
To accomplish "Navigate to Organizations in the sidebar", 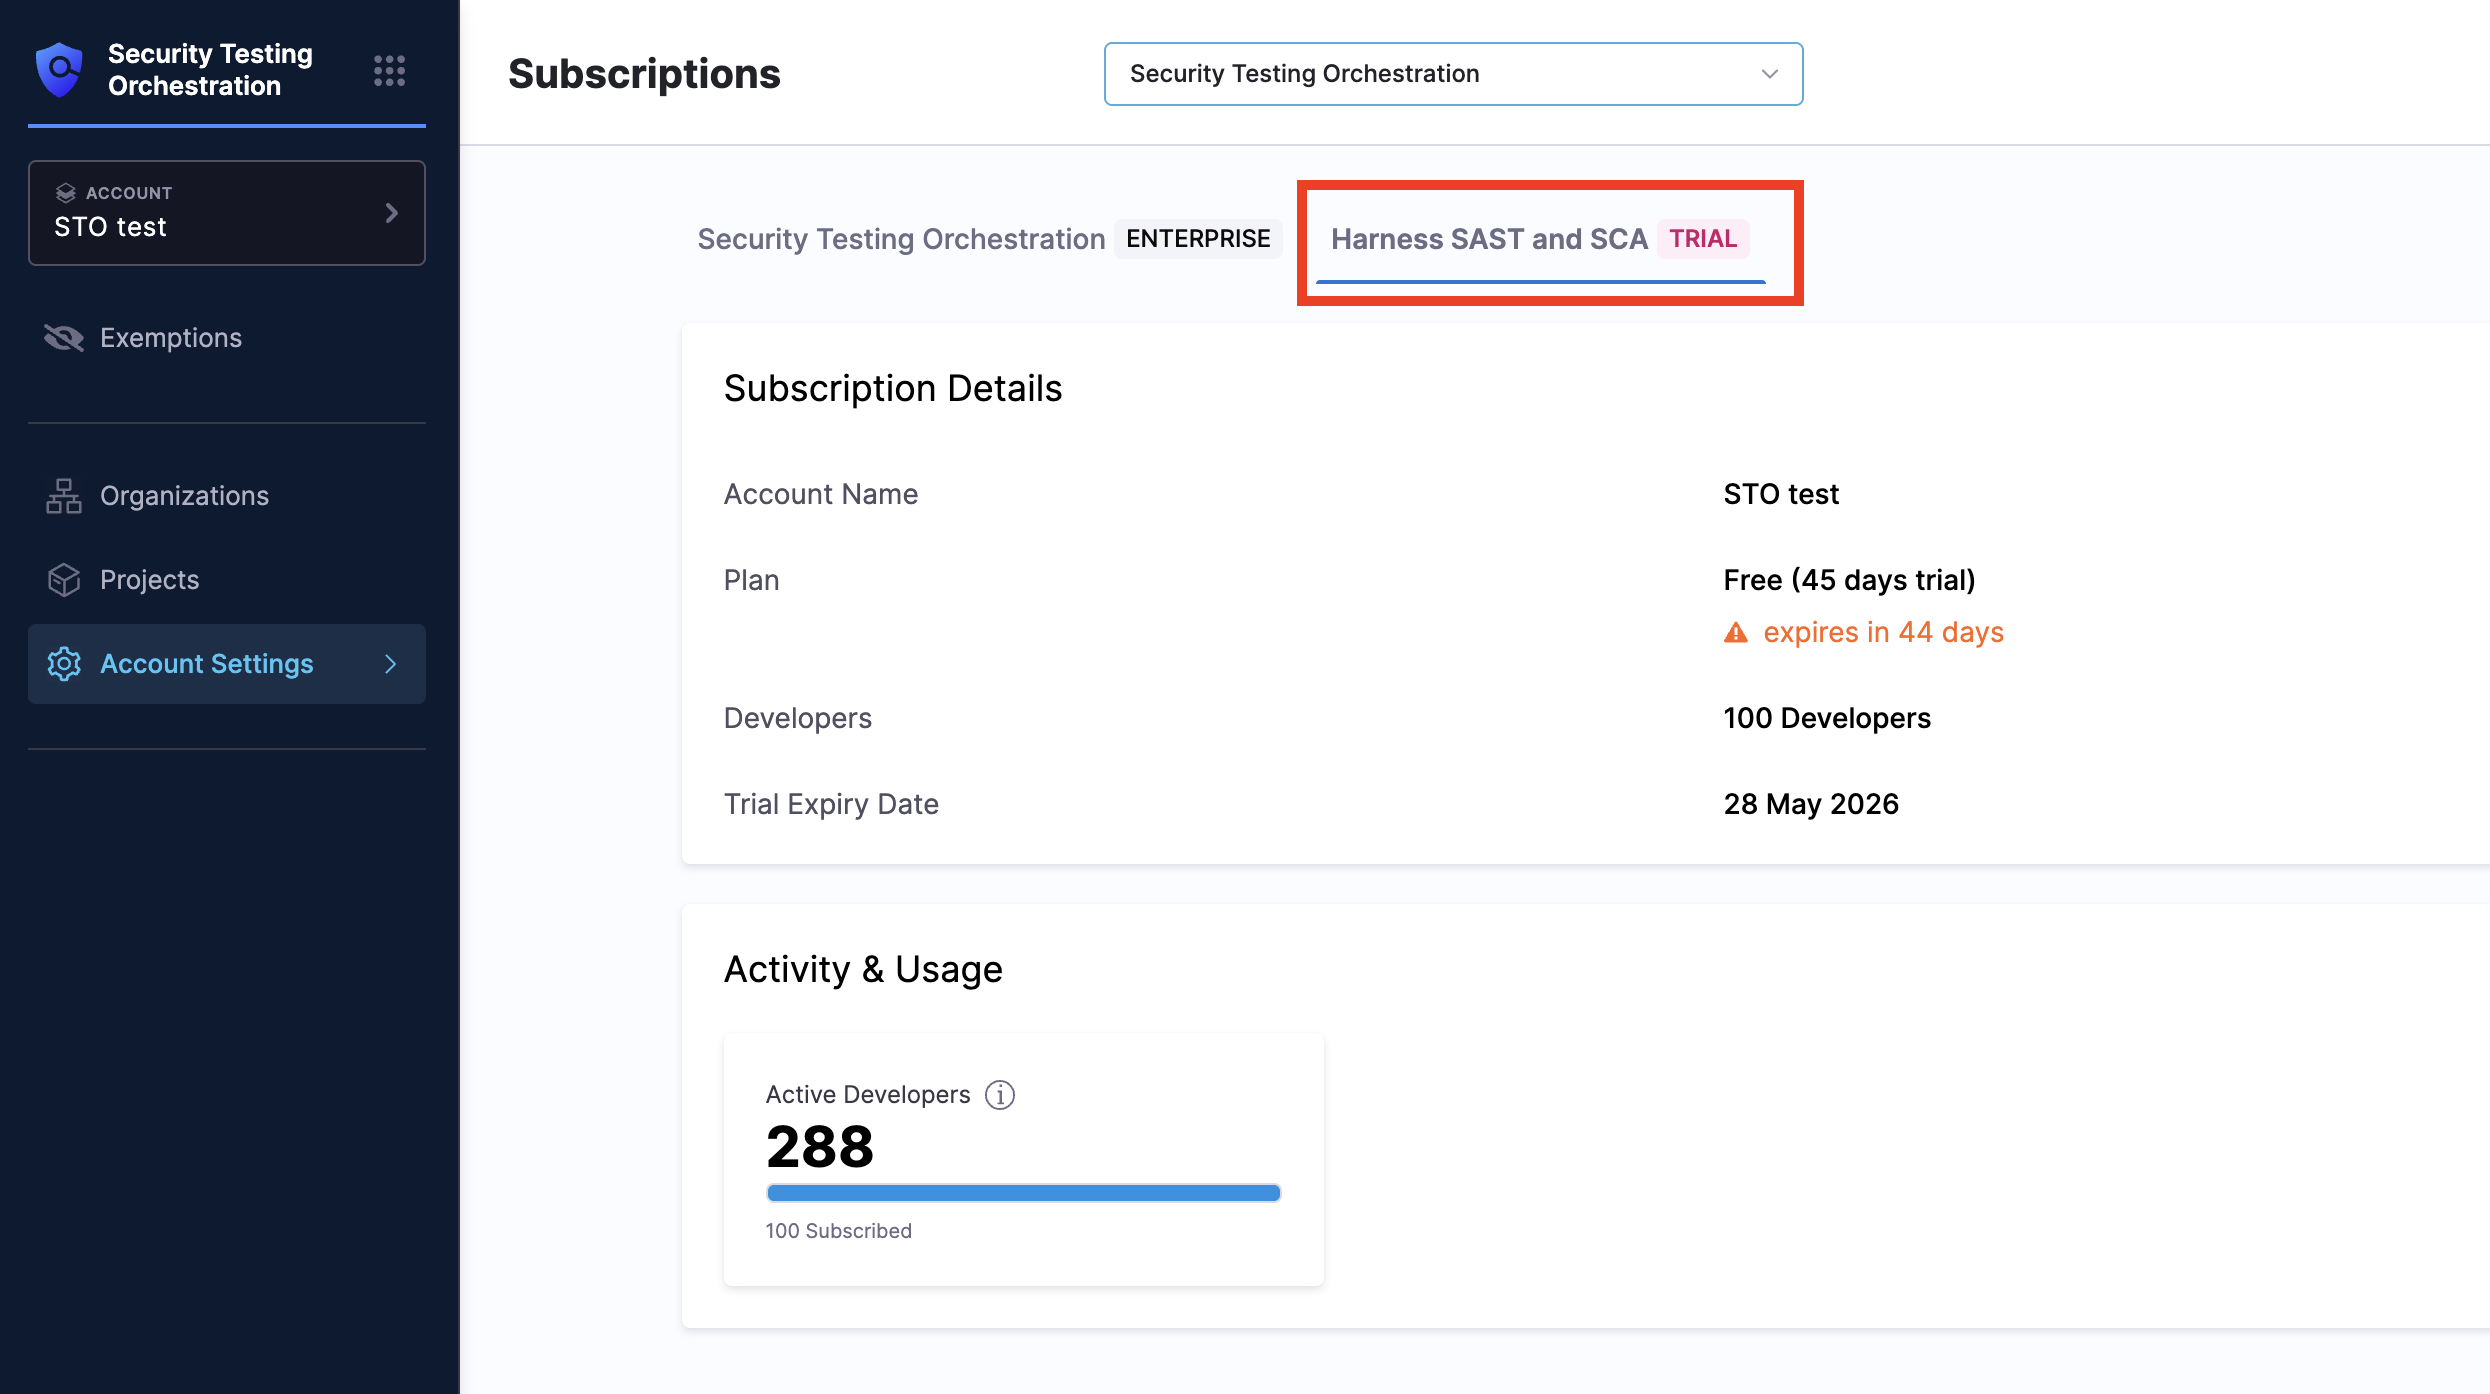I will [184, 496].
